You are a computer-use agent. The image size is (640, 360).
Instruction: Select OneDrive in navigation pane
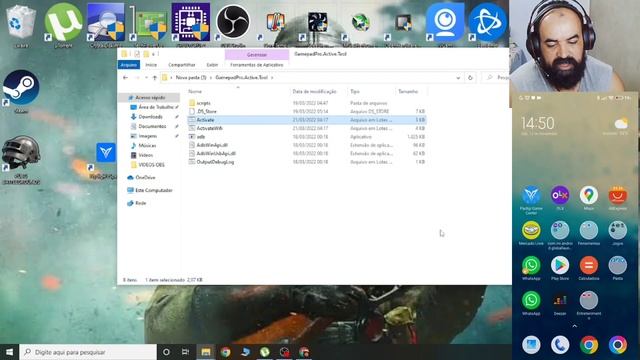(145, 178)
